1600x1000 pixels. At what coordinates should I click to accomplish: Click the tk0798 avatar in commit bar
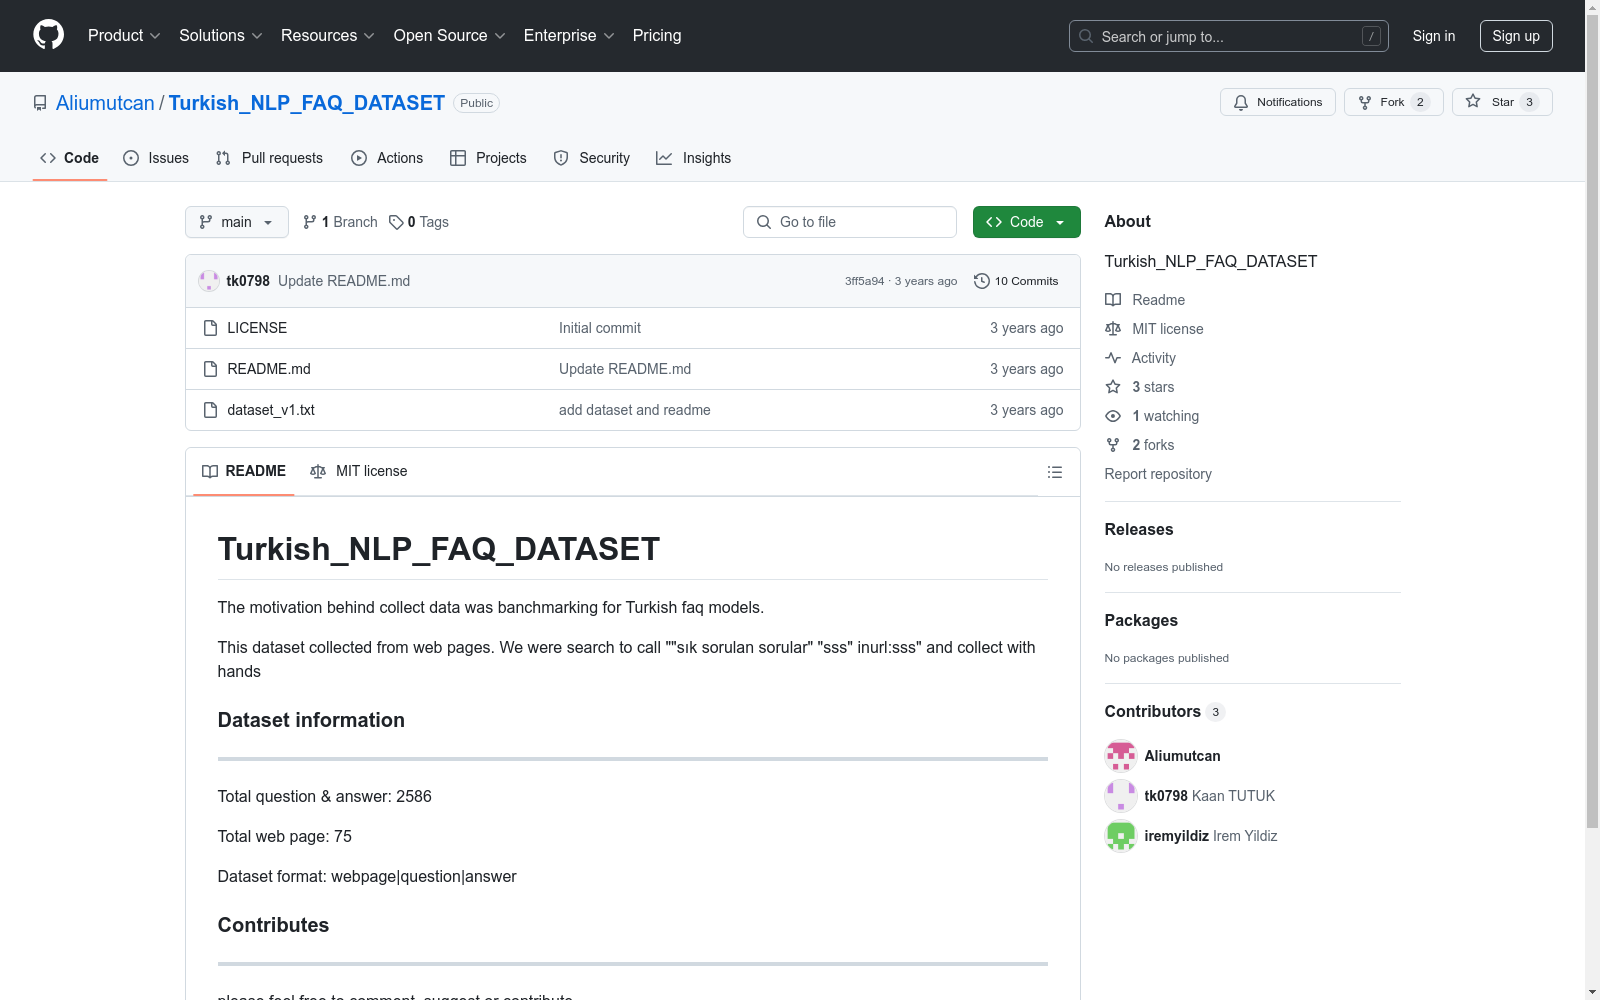click(x=209, y=281)
